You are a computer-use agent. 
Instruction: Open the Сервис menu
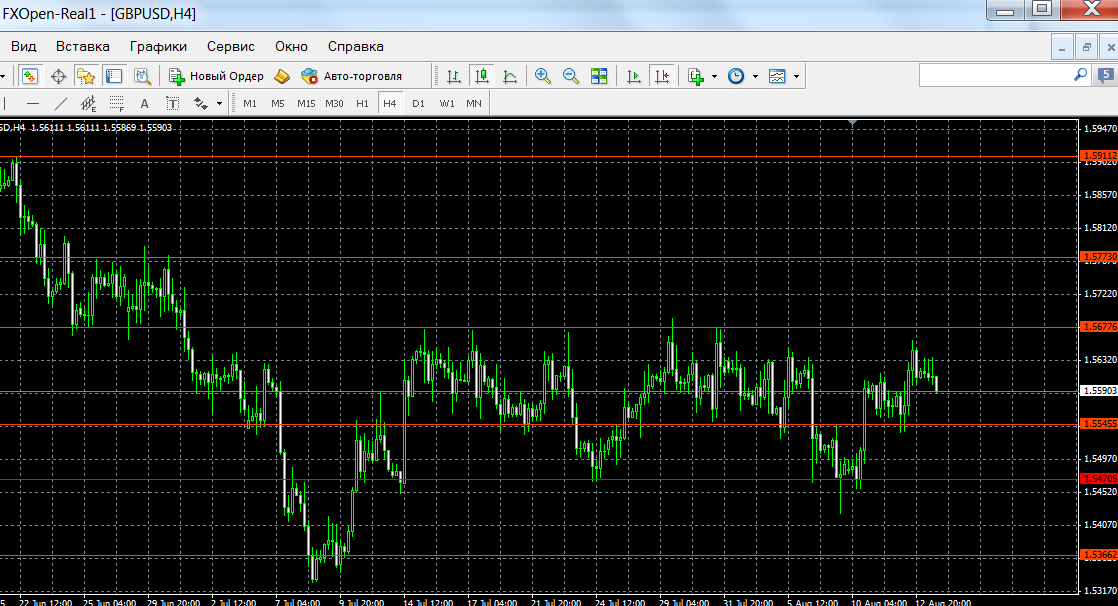click(230, 46)
